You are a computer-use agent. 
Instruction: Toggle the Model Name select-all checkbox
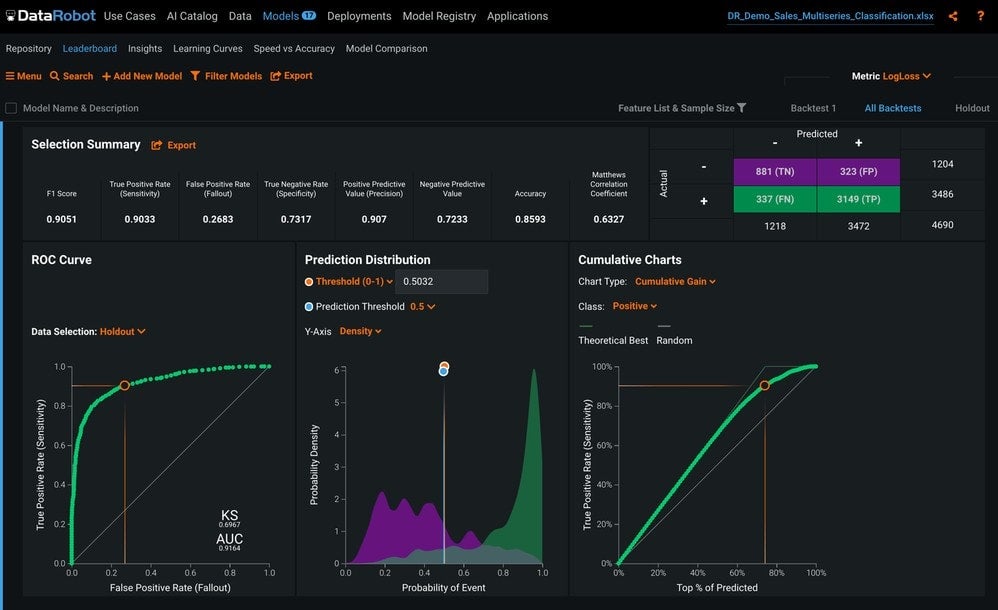pos(11,108)
